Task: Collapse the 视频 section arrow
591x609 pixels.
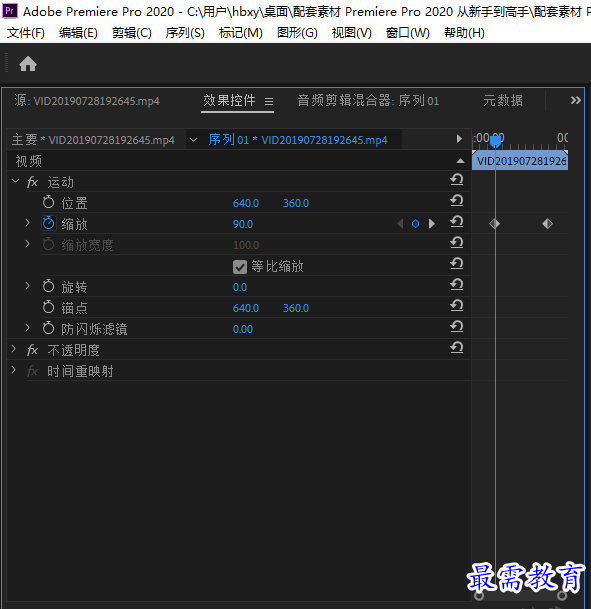Action: (x=460, y=161)
